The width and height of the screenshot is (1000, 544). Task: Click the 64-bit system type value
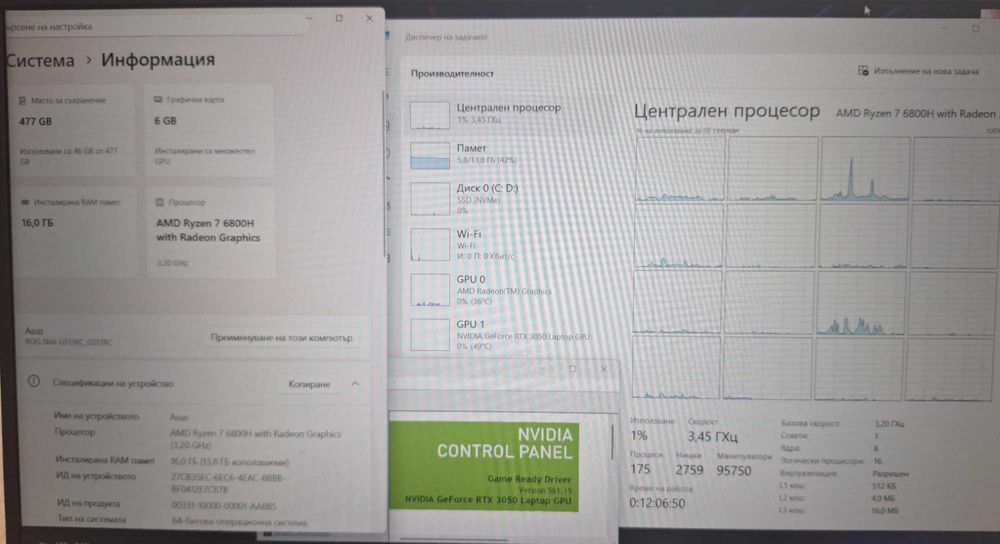pyautogui.click(x=240, y=522)
